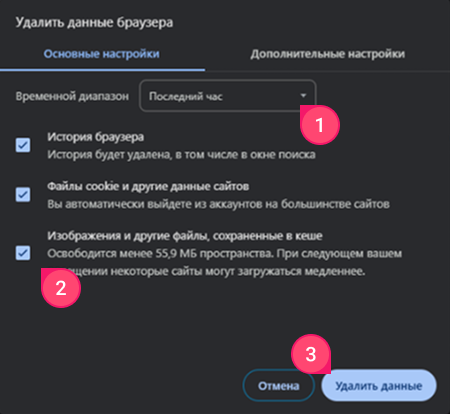The image size is (450, 414).
Task: Click the red annotation badge numbered 1
Action: pyautogui.click(x=320, y=125)
